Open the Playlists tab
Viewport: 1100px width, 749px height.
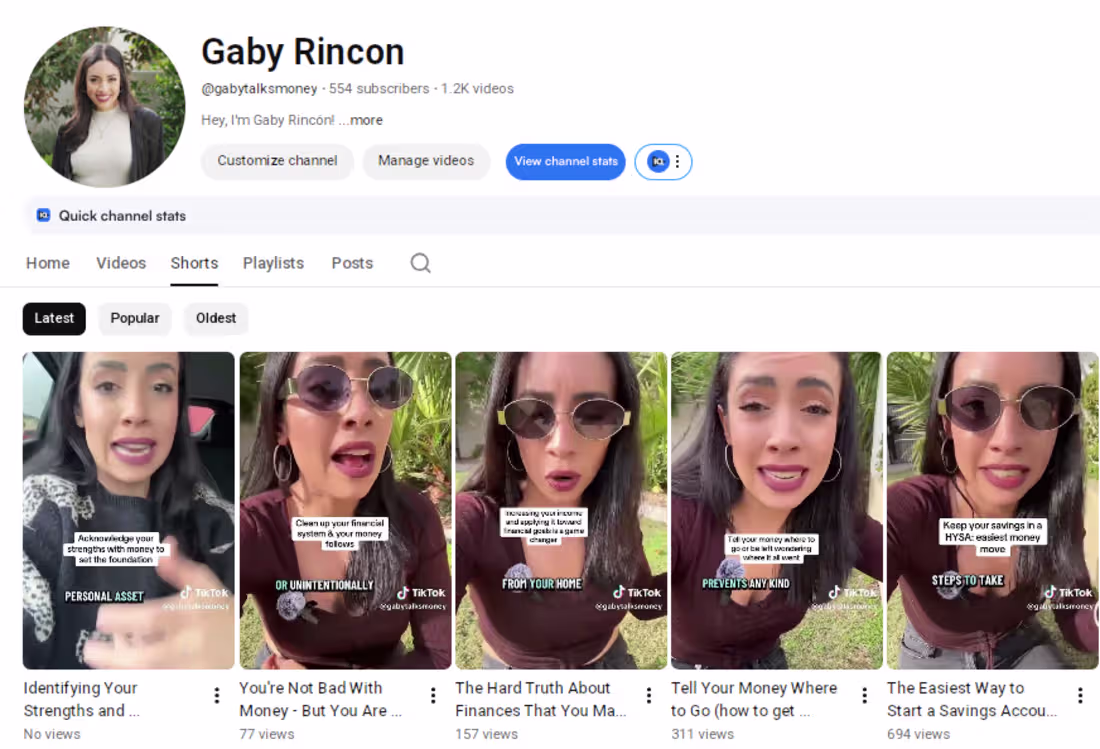coord(274,263)
